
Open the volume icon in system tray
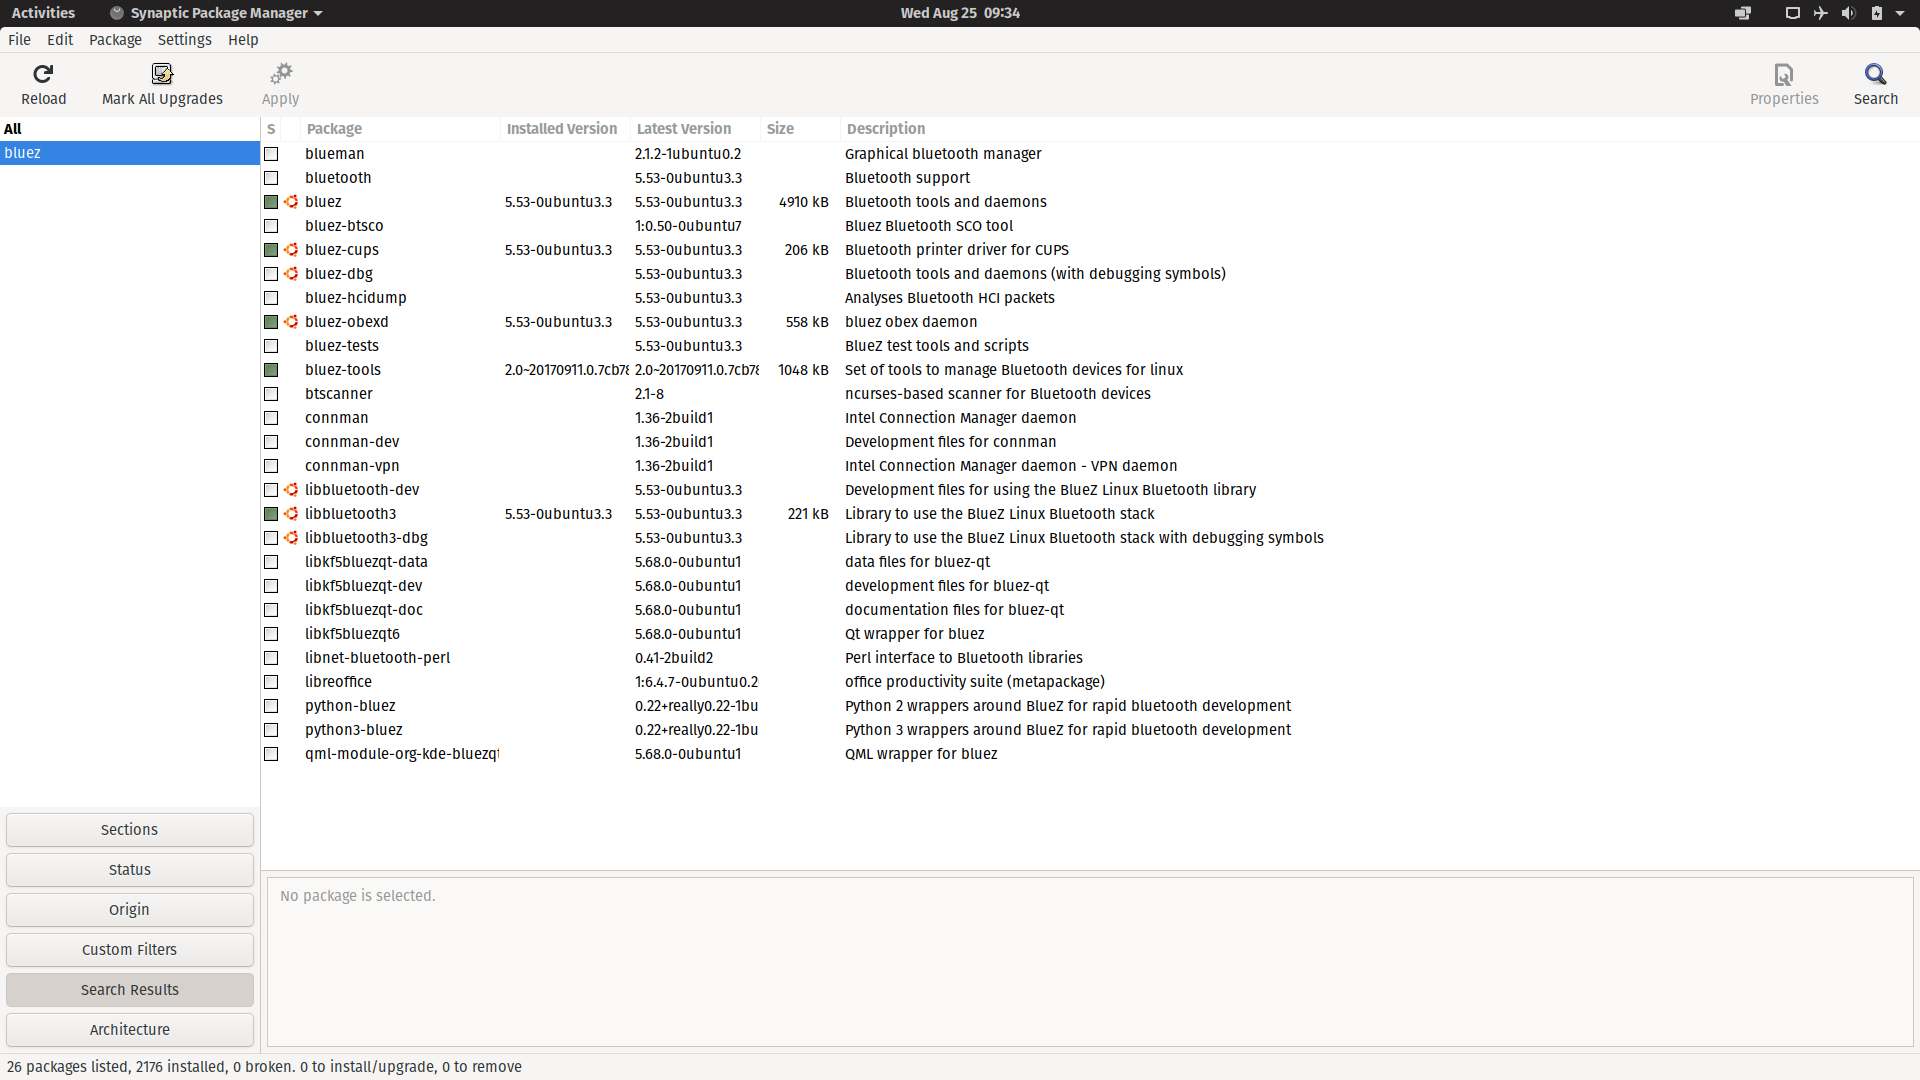(1848, 13)
